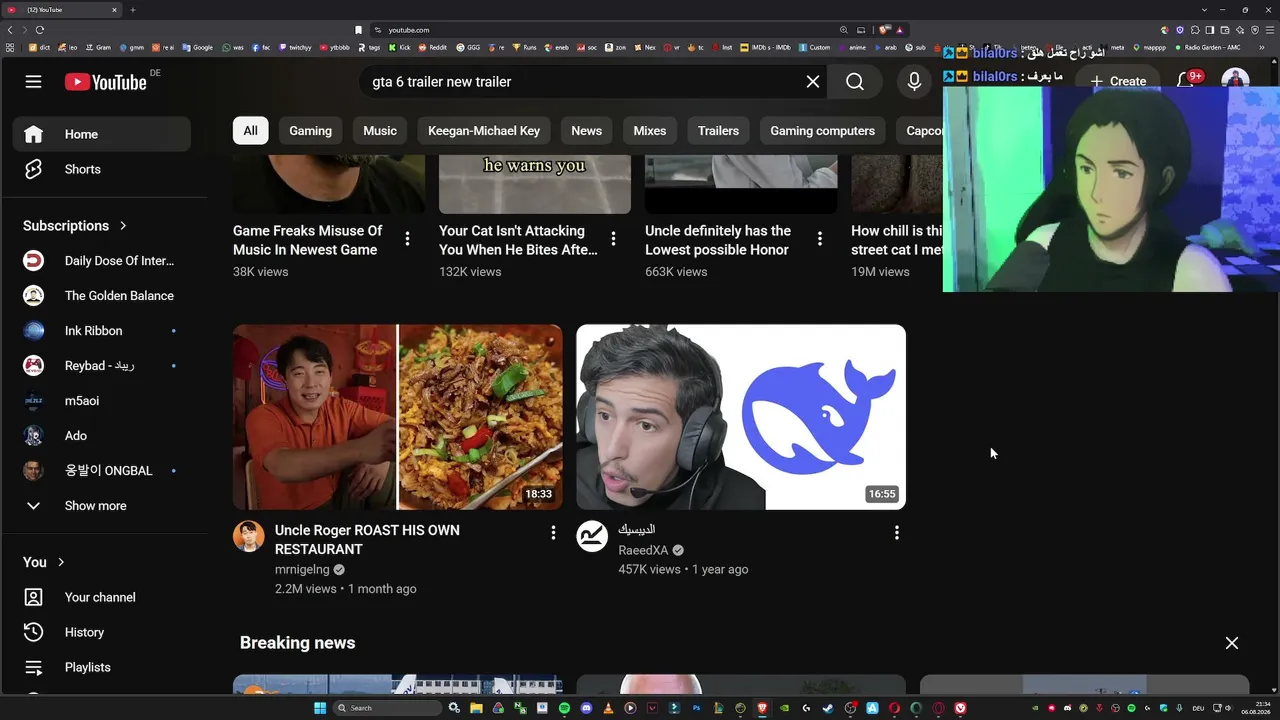Open Daily Dose Of Internet subscription

coord(102,261)
